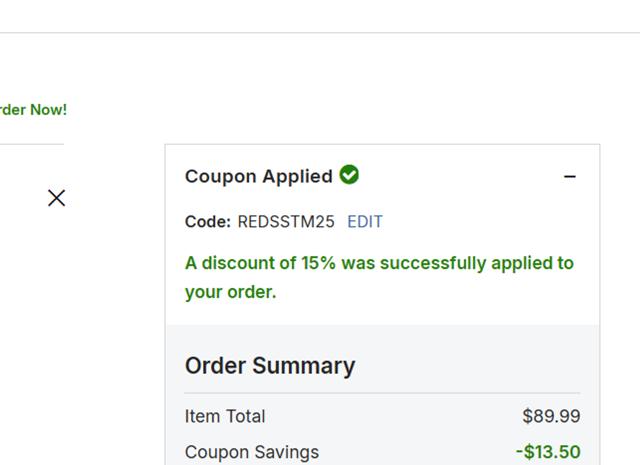Click EDIT next to the coupon code
The height and width of the screenshot is (465, 640).
(365, 222)
